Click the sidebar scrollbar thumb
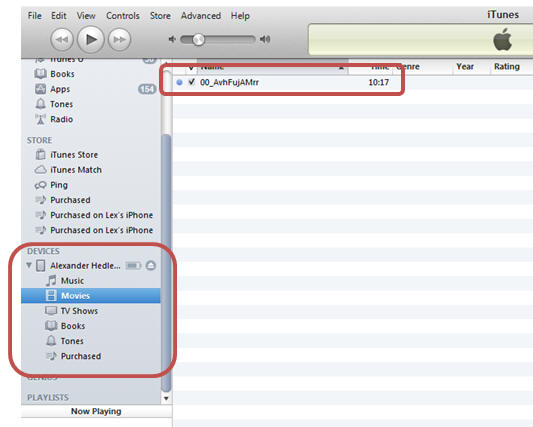Screen dimensions: 533x427 [x=166, y=263]
